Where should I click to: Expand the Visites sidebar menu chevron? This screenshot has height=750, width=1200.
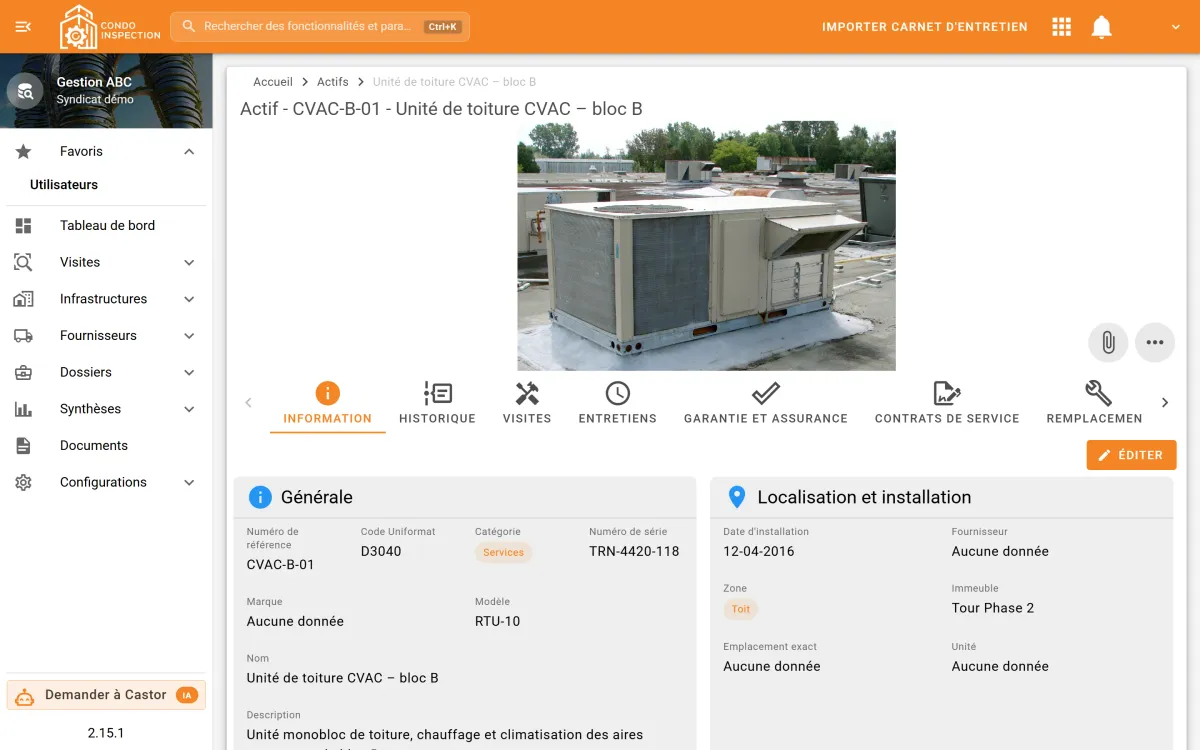pyautogui.click(x=189, y=262)
